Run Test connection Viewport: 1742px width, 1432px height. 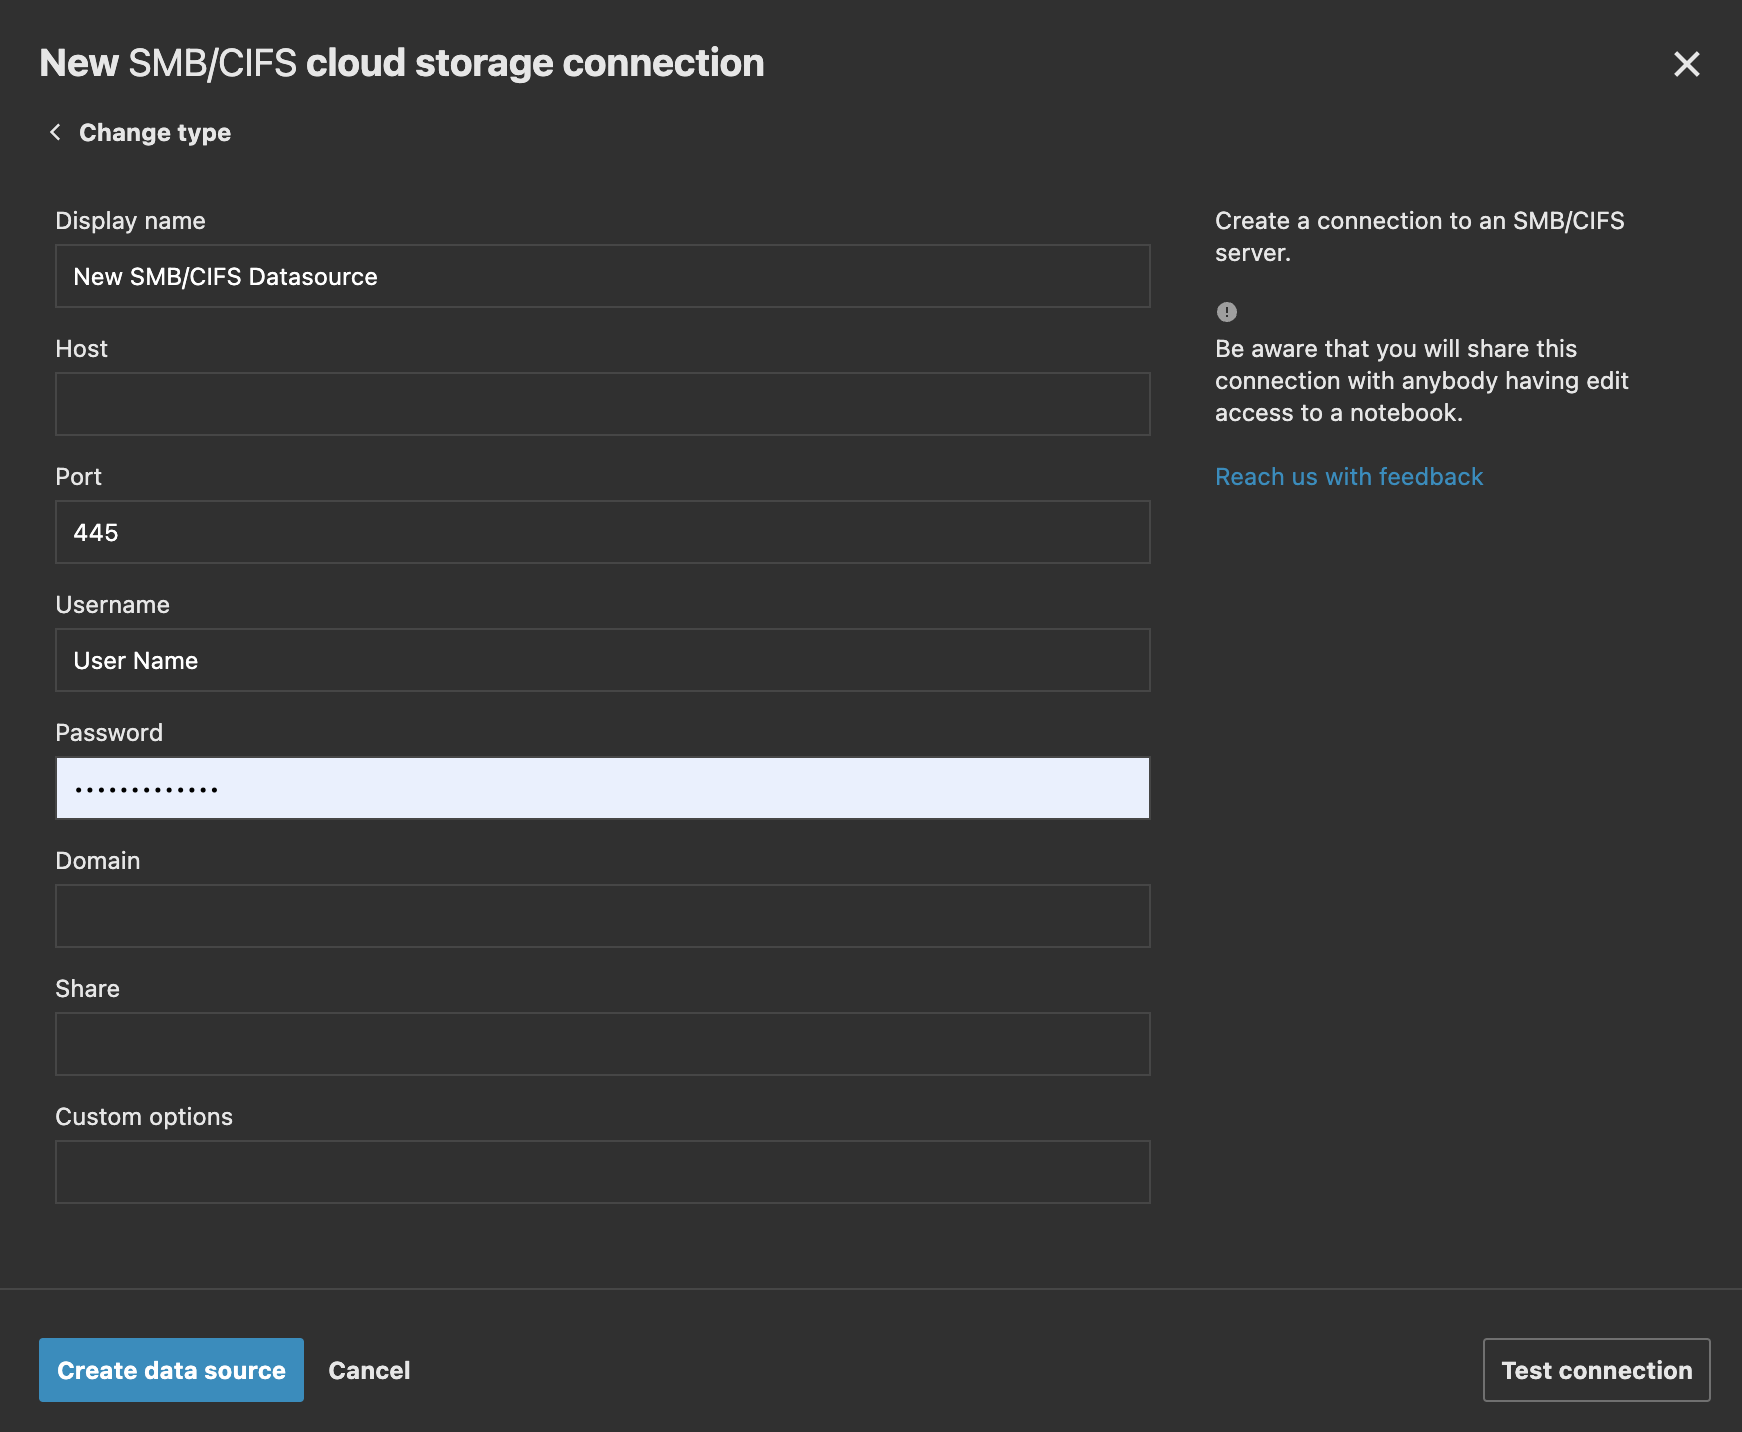click(x=1595, y=1370)
